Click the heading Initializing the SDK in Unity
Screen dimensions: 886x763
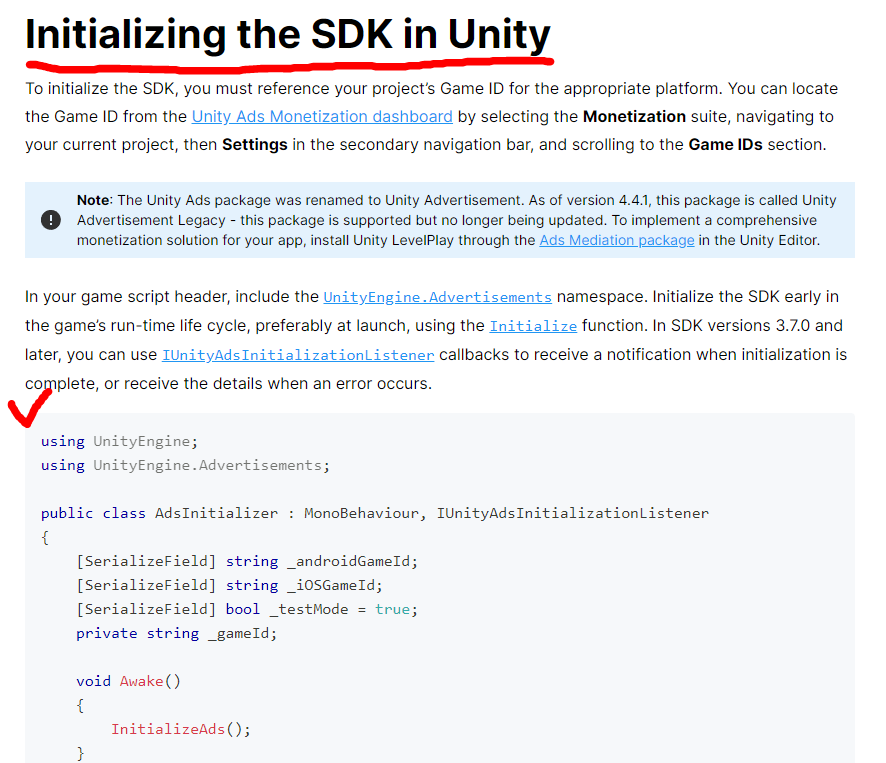click(288, 34)
